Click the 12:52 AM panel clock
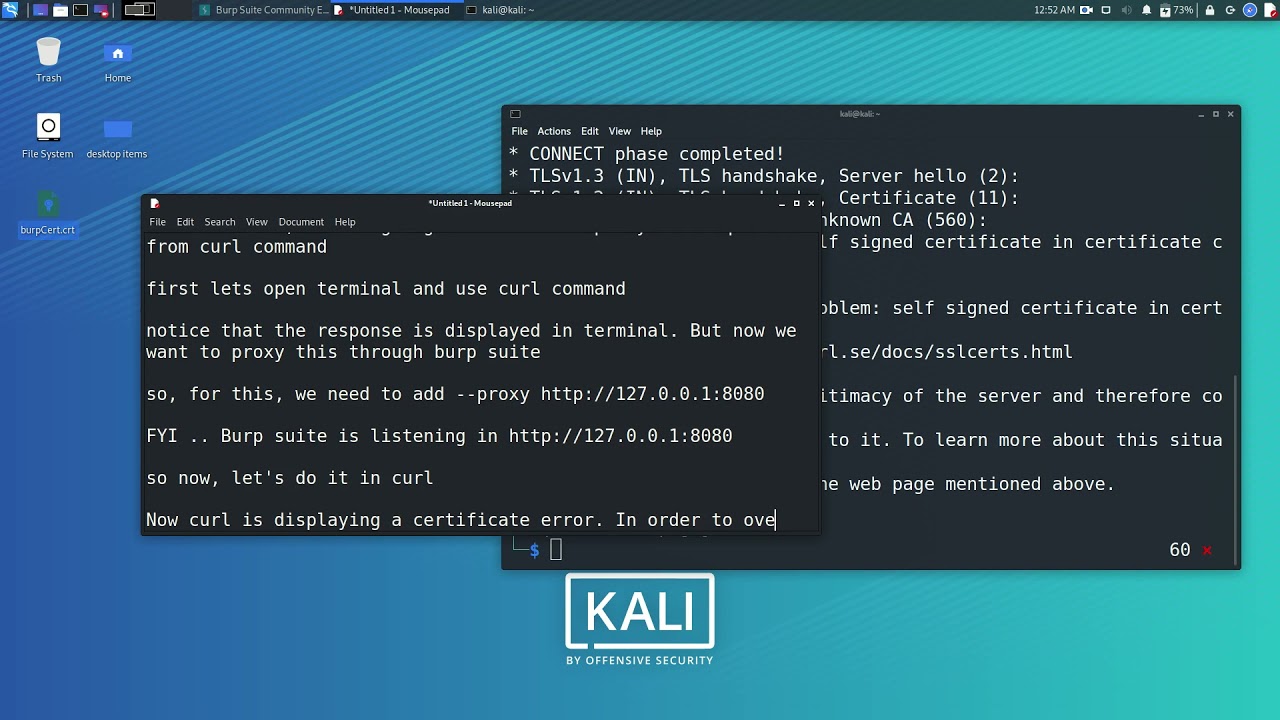1280x720 pixels. (x=1054, y=10)
